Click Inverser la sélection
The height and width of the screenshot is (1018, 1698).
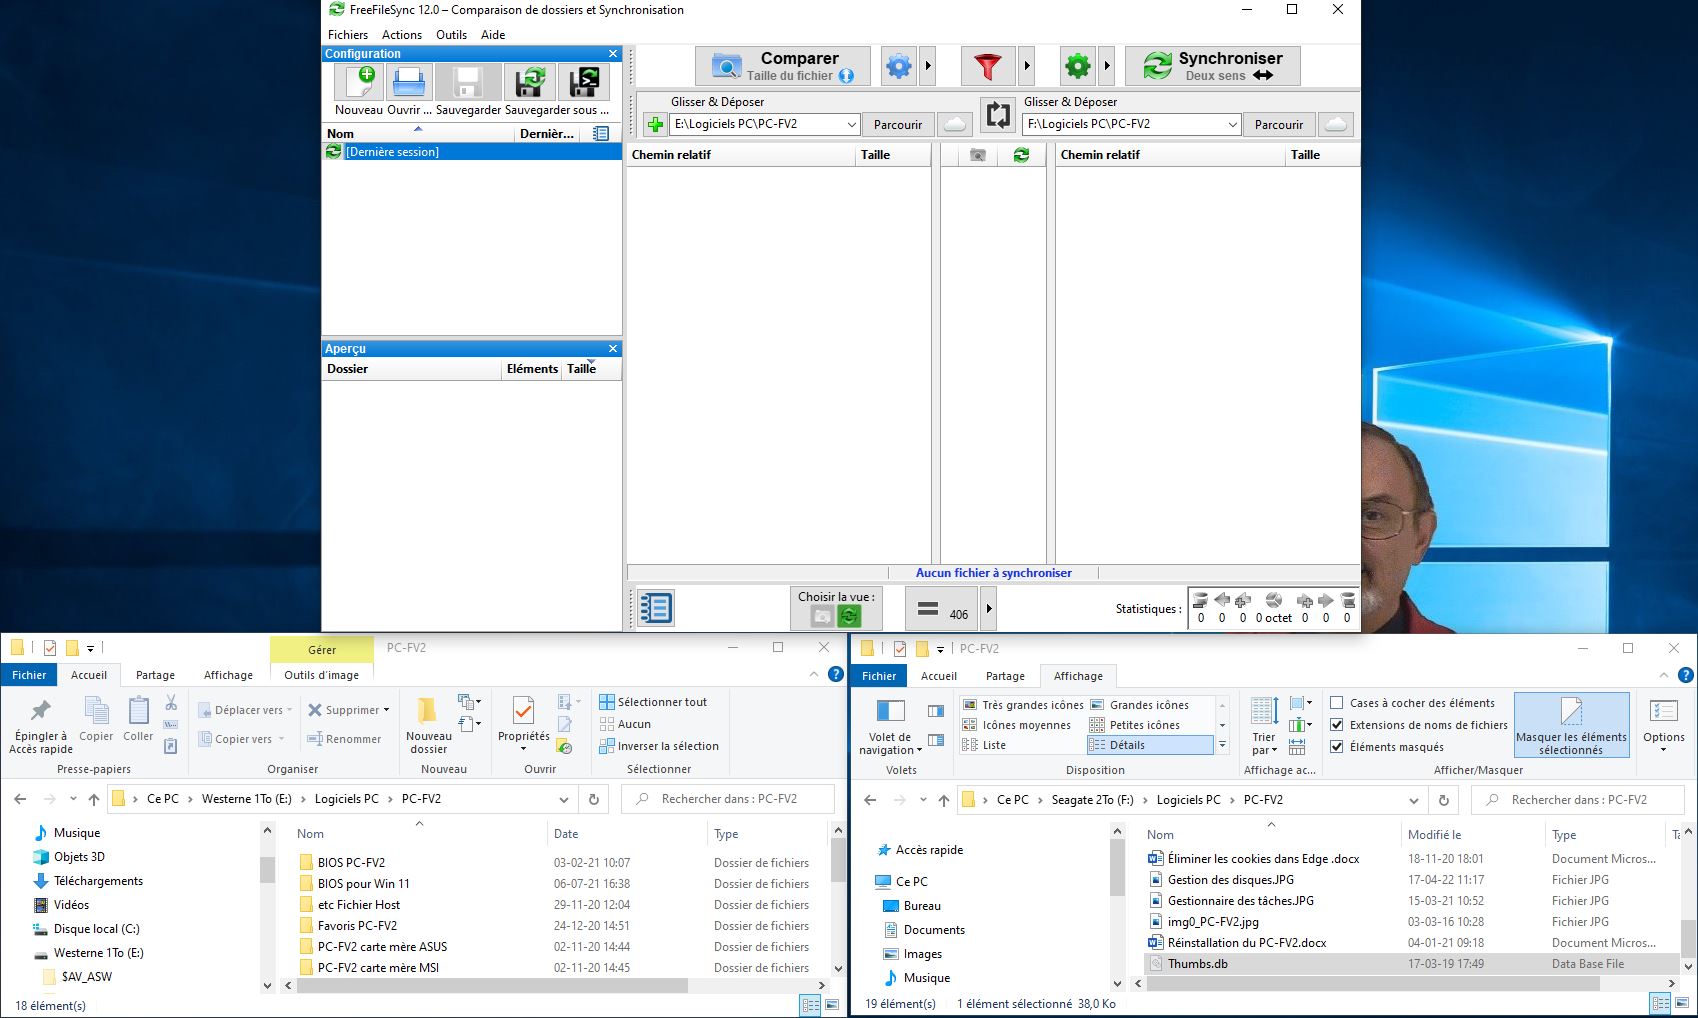[659, 746]
